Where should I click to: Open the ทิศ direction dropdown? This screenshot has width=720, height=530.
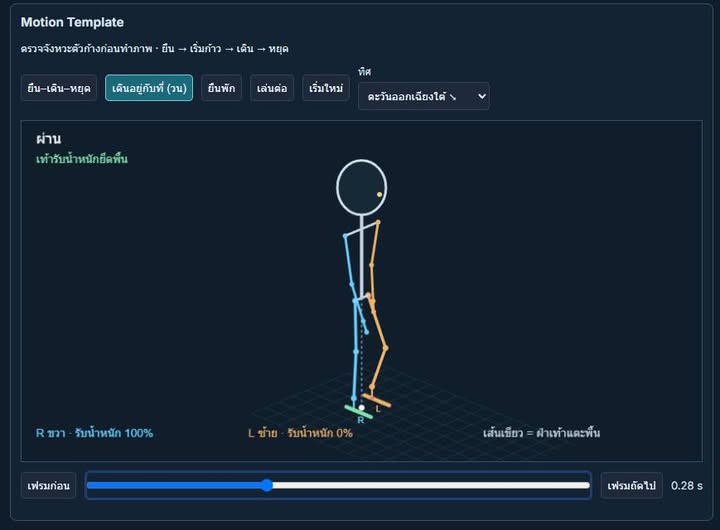(x=423, y=96)
